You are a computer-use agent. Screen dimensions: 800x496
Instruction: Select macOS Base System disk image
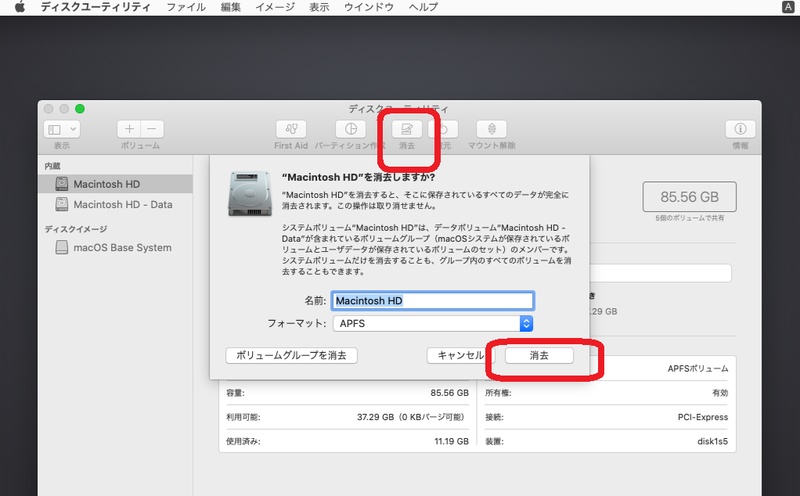pyautogui.click(x=115, y=247)
